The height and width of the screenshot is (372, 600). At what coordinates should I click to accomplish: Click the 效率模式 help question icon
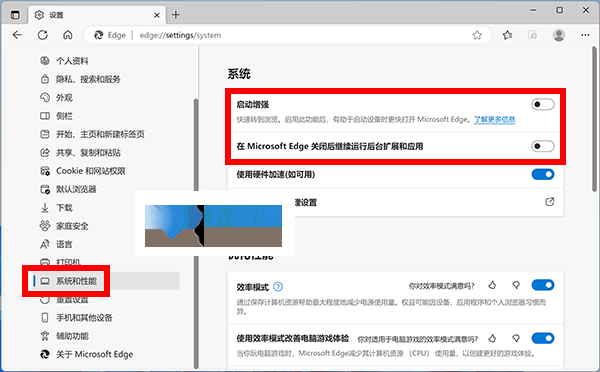(278, 286)
